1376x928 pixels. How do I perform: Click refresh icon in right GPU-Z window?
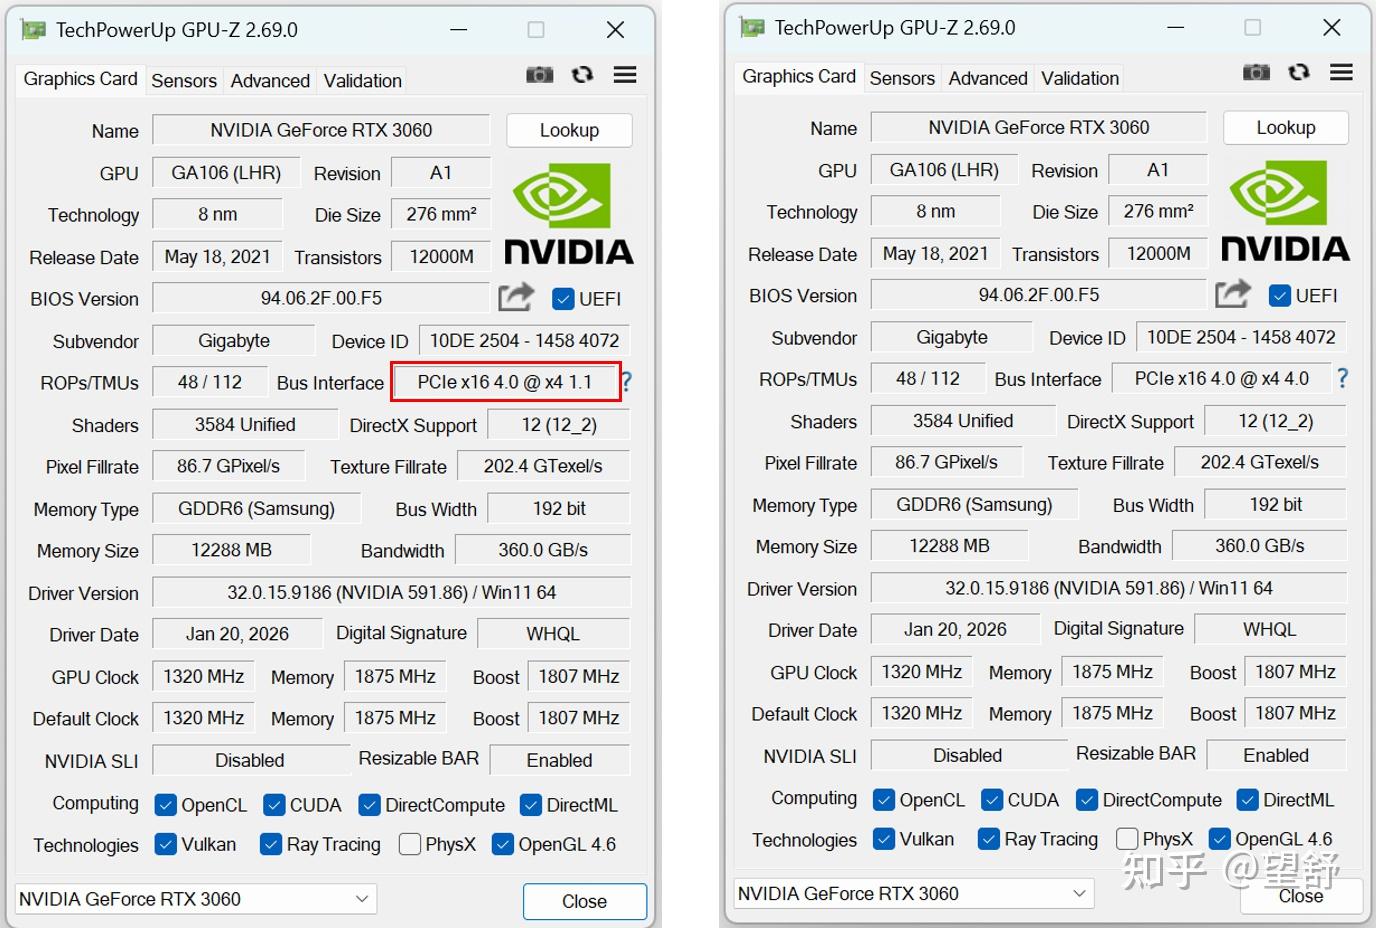point(1299,72)
